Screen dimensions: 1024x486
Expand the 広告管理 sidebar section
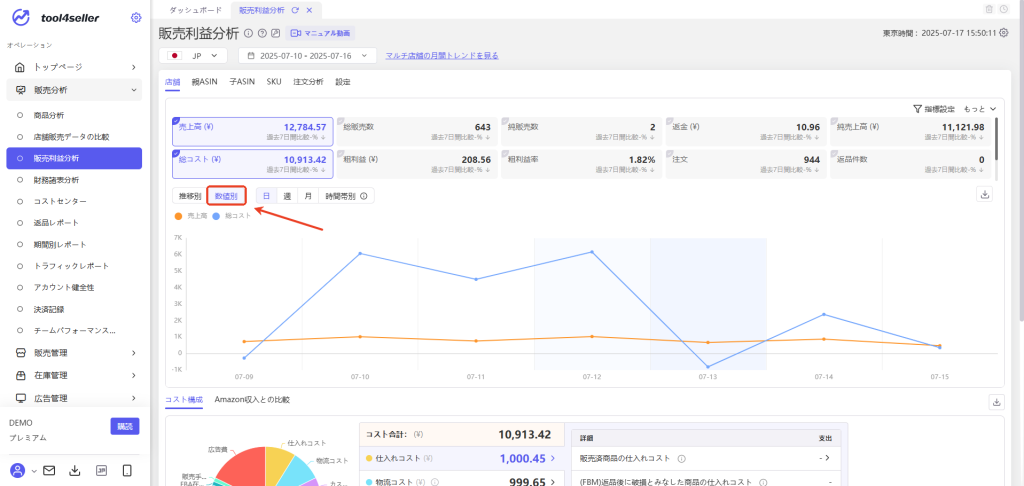pyautogui.click(x=133, y=398)
